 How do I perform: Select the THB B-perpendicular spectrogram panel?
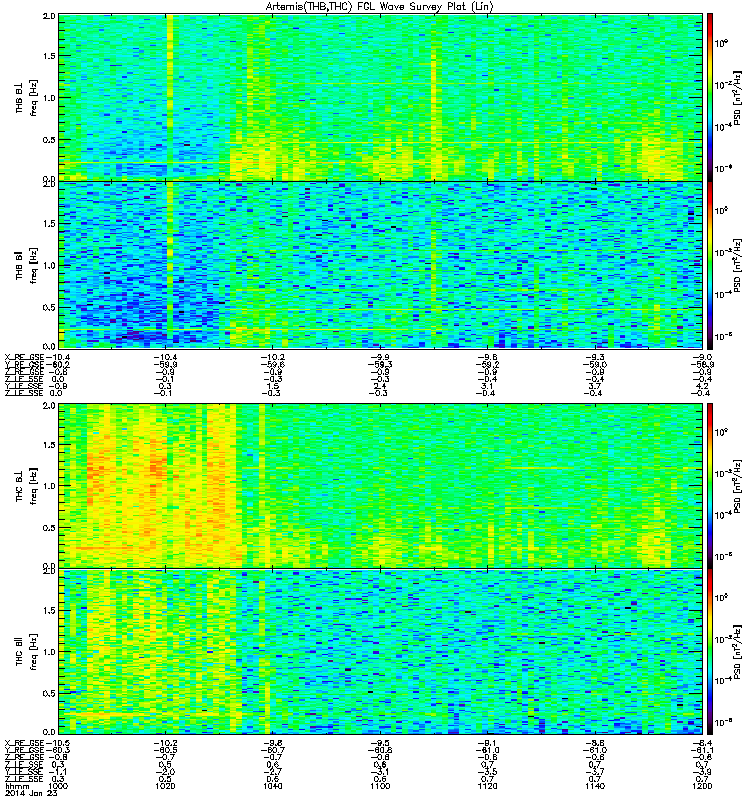click(381, 97)
